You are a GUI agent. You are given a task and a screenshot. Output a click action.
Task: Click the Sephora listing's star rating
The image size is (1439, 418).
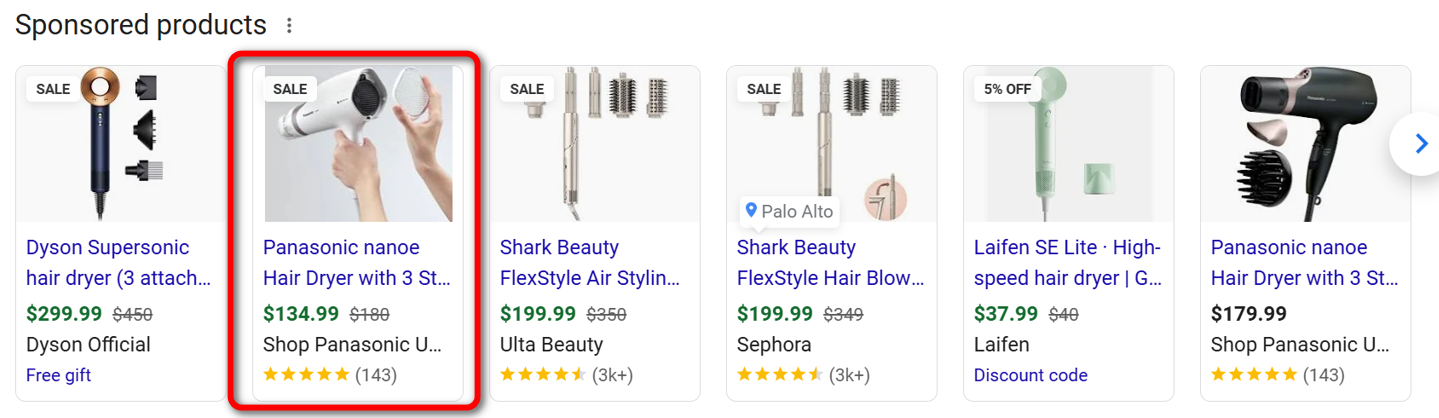(x=781, y=375)
